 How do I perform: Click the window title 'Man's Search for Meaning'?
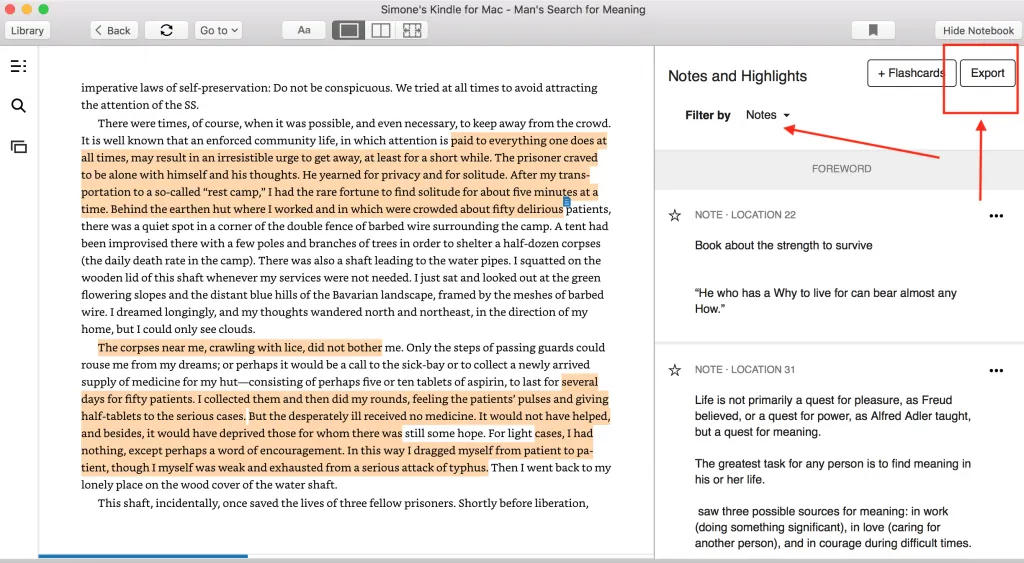[x=579, y=10]
